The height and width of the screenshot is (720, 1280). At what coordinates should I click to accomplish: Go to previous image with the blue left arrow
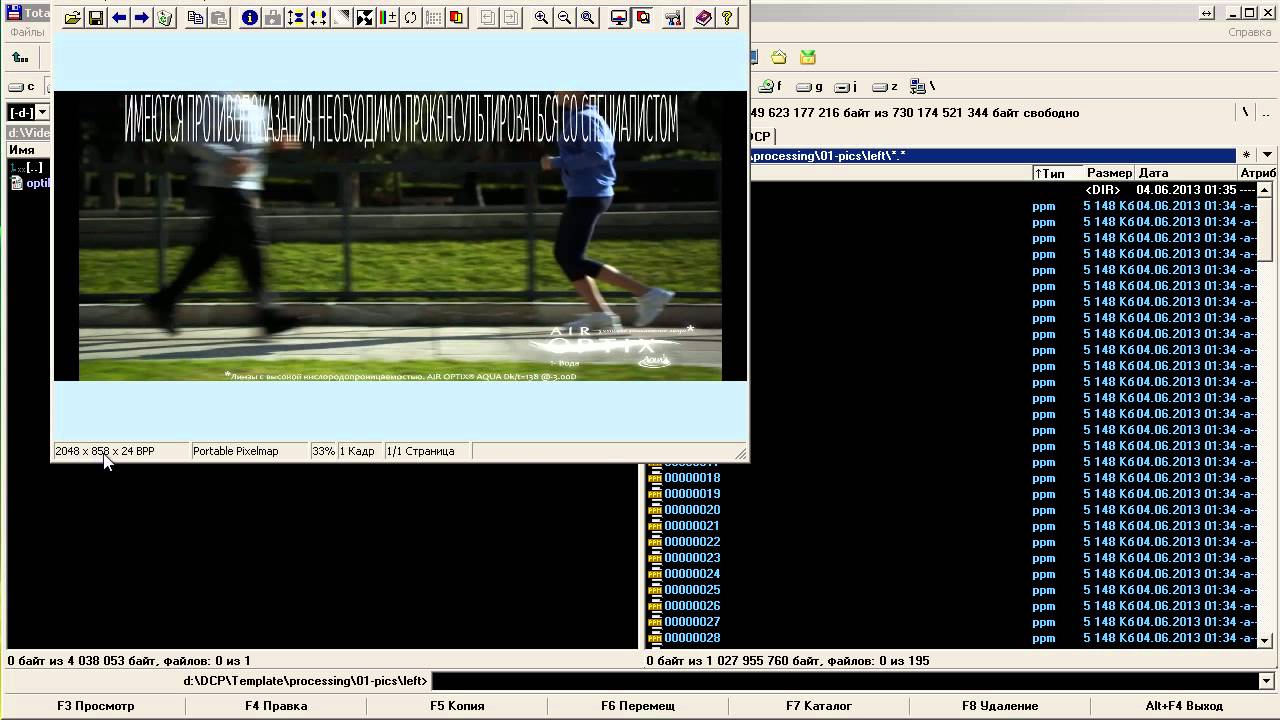119,18
